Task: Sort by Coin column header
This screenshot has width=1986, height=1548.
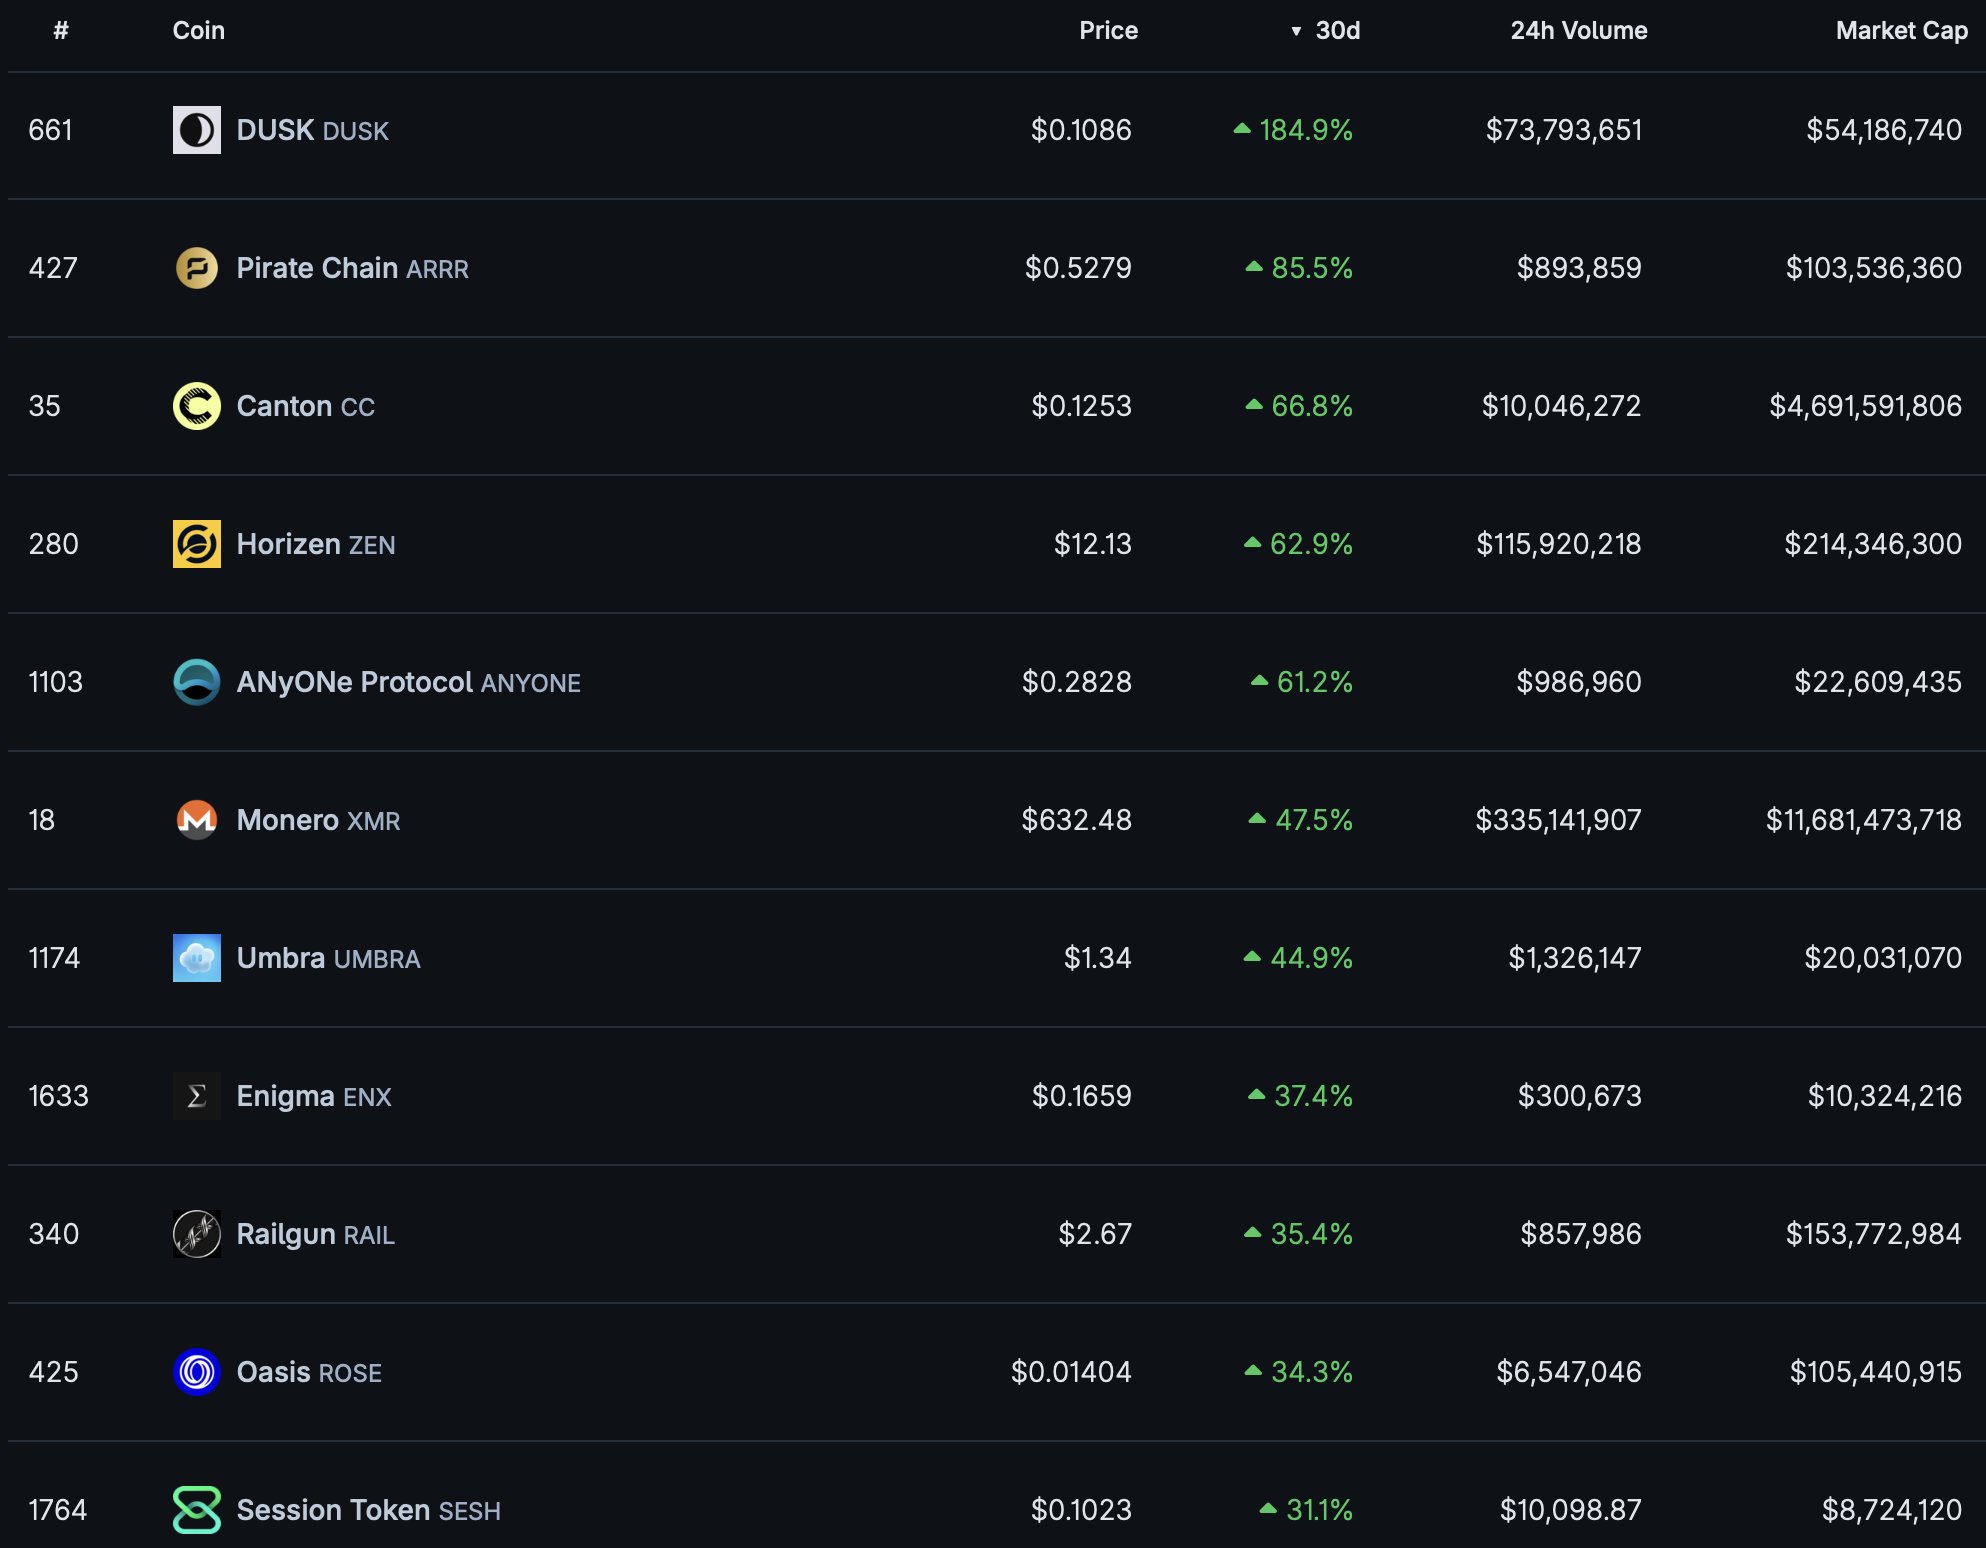Action: (x=198, y=31)
